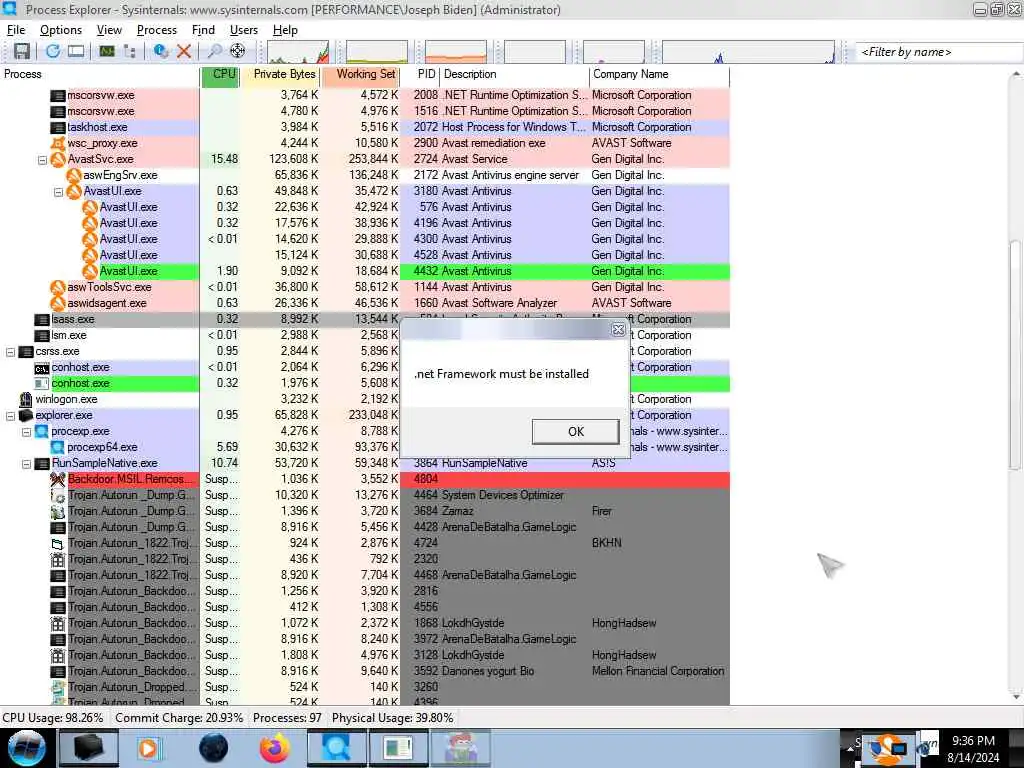Select the green conhost.exe row
1024x768 pixels.
click(x=364, y=383)
